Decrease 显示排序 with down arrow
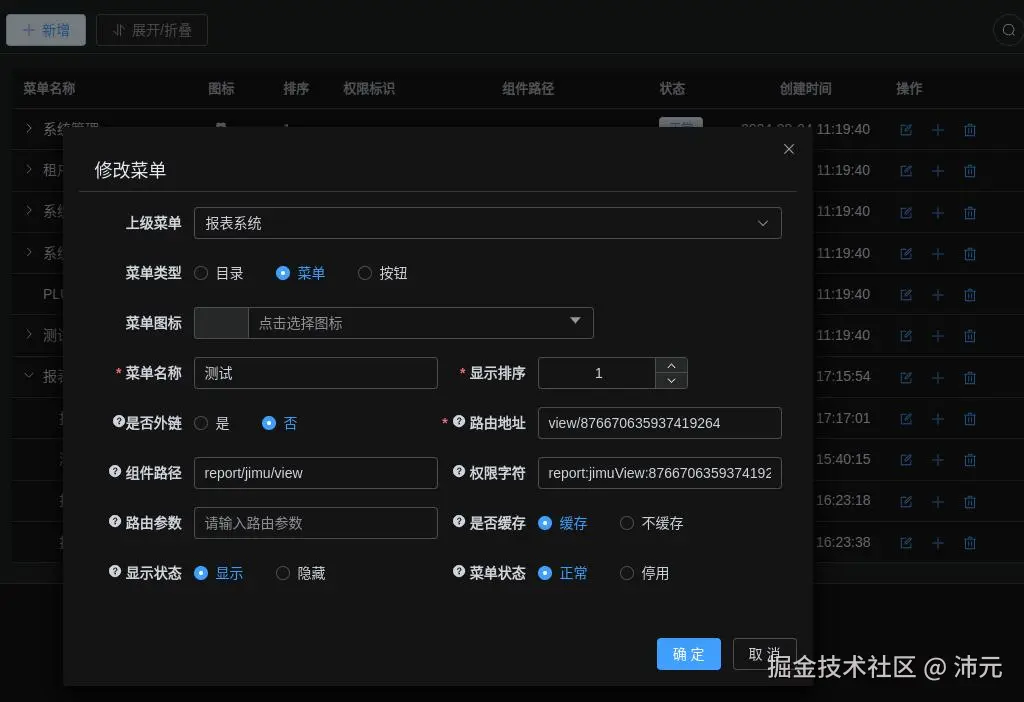The width and height of the screenshot is (1024, 702). coord(671,381)
